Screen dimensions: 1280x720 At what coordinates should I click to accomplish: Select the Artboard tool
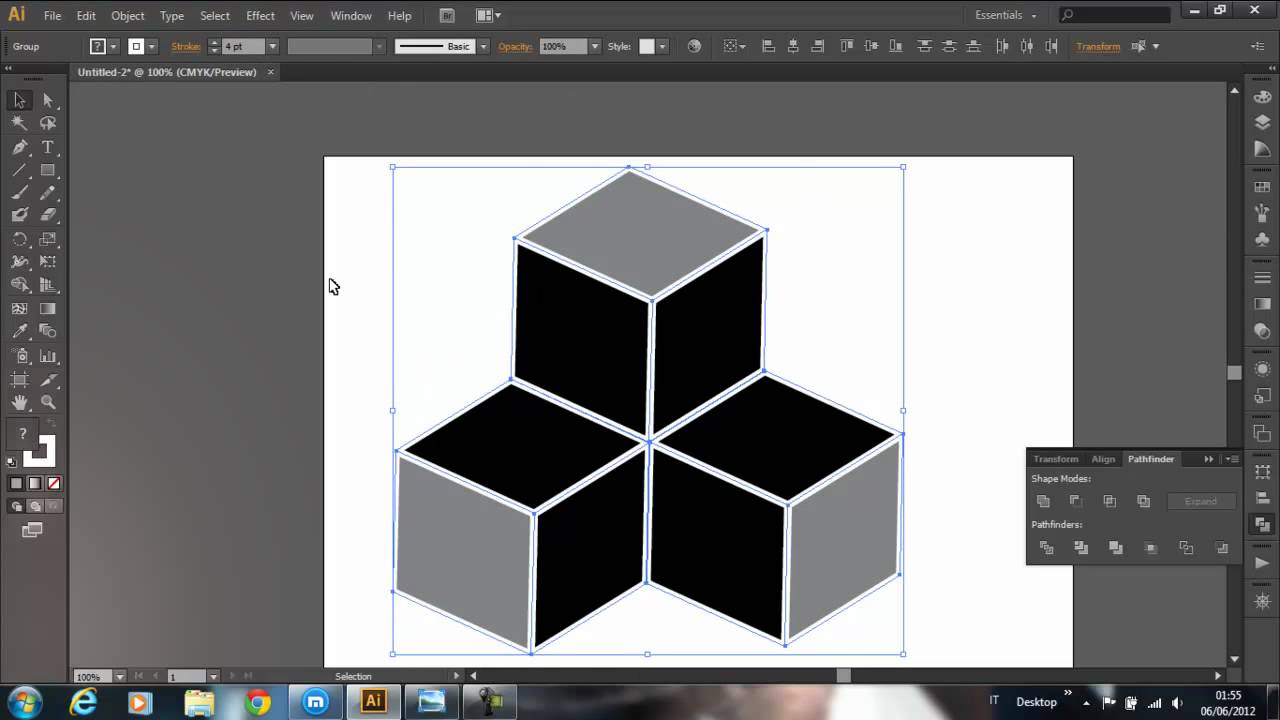[19, 379]
